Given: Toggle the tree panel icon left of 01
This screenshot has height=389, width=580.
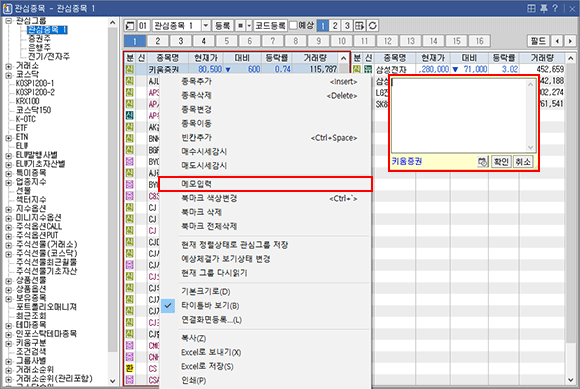Looking at the screenshot, I should click(x=129, y=26).
